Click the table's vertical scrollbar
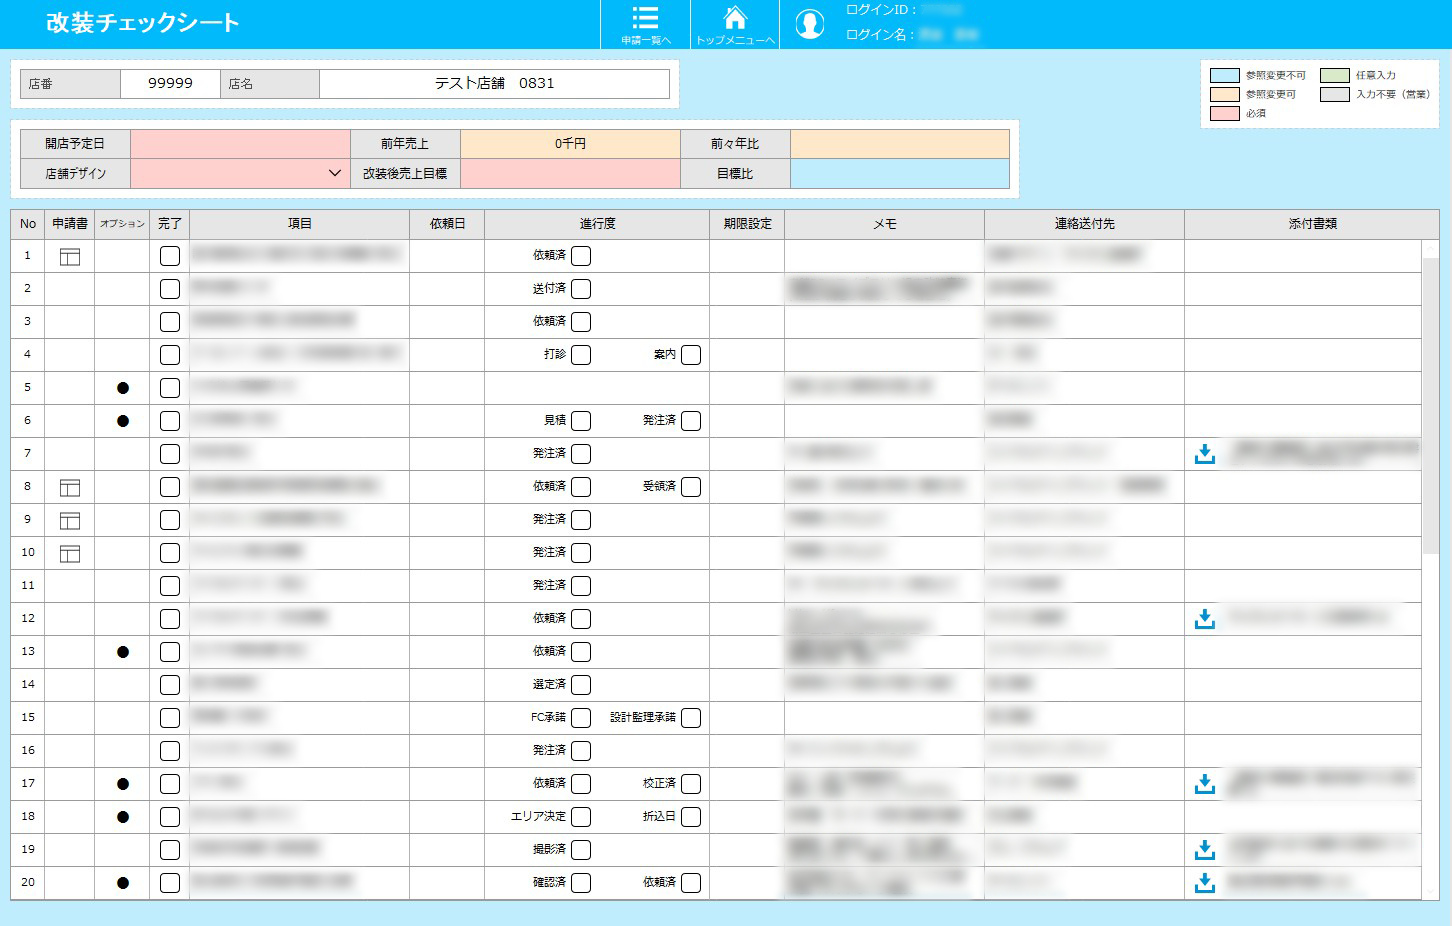 pos(1430,400)
